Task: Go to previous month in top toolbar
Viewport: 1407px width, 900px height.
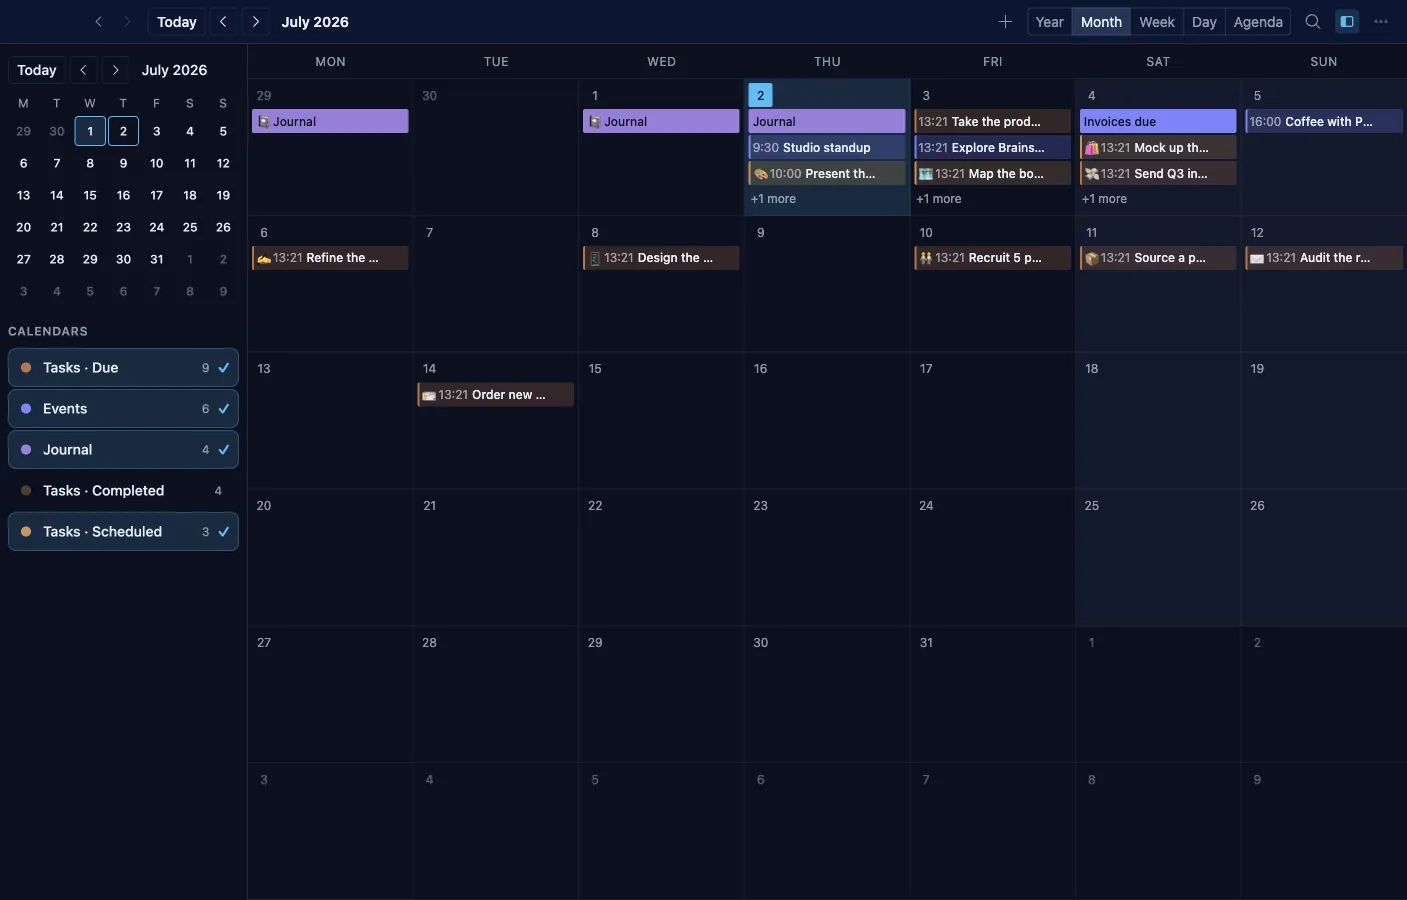Action: 223,21
